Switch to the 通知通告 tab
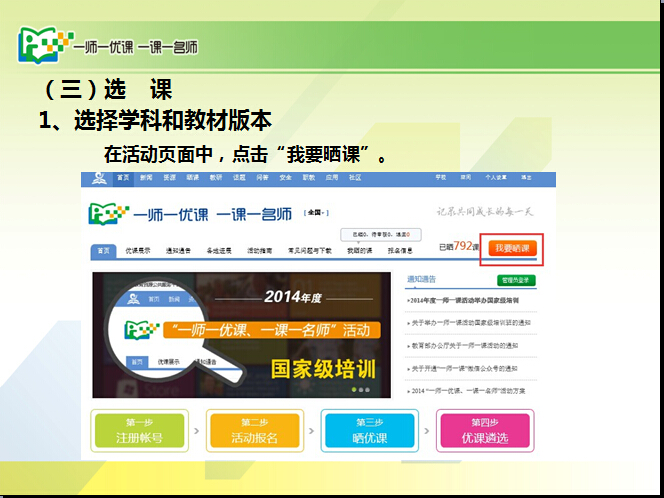The image size is (664, 498). [178, 251]
